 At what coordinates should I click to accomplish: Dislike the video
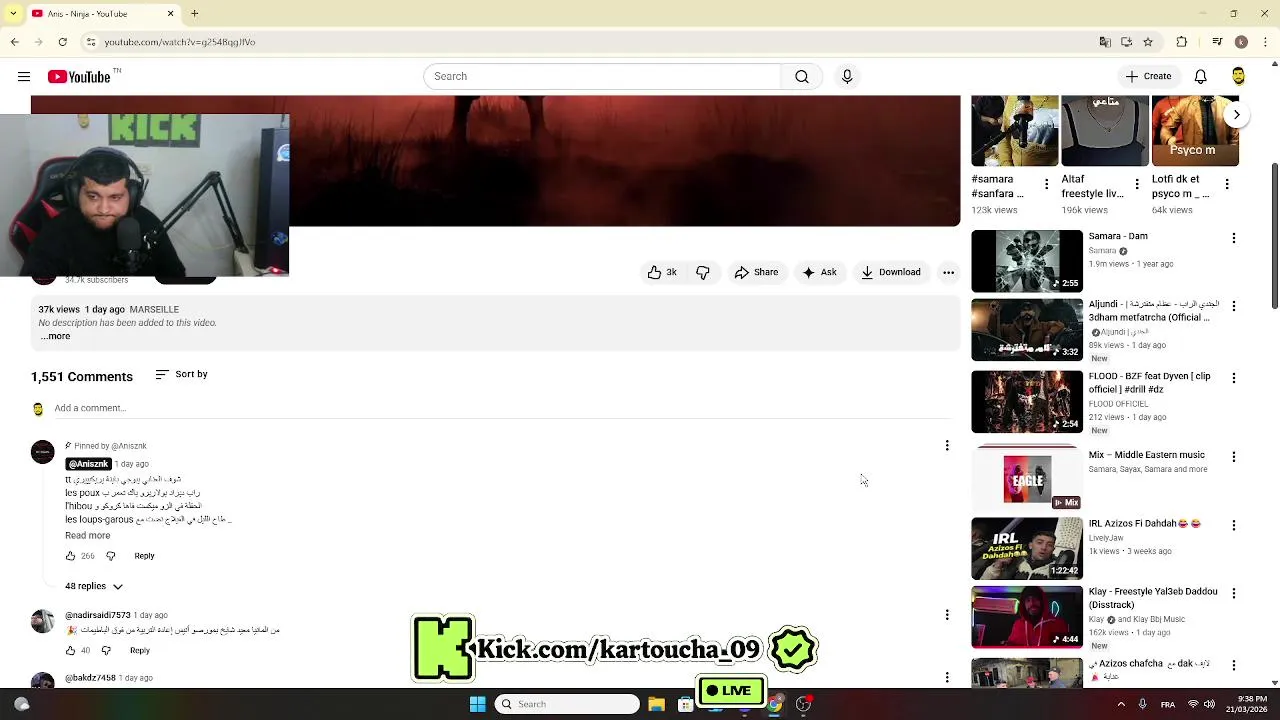[703, 272]
